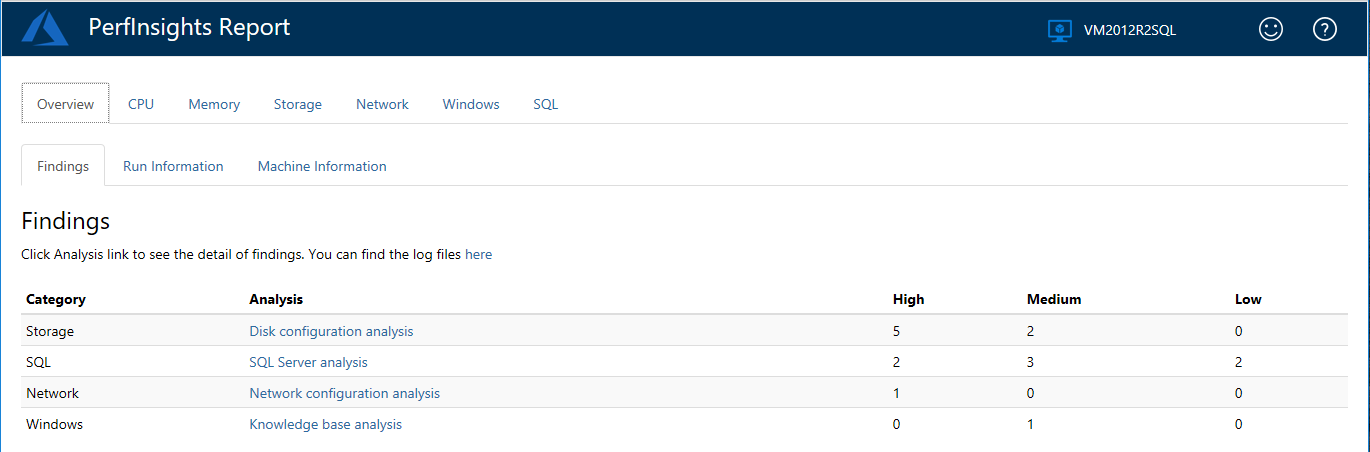The image size is (1370, 452).
Task: Click the PerfInsights Report title
Action: [x=189, y=28]
